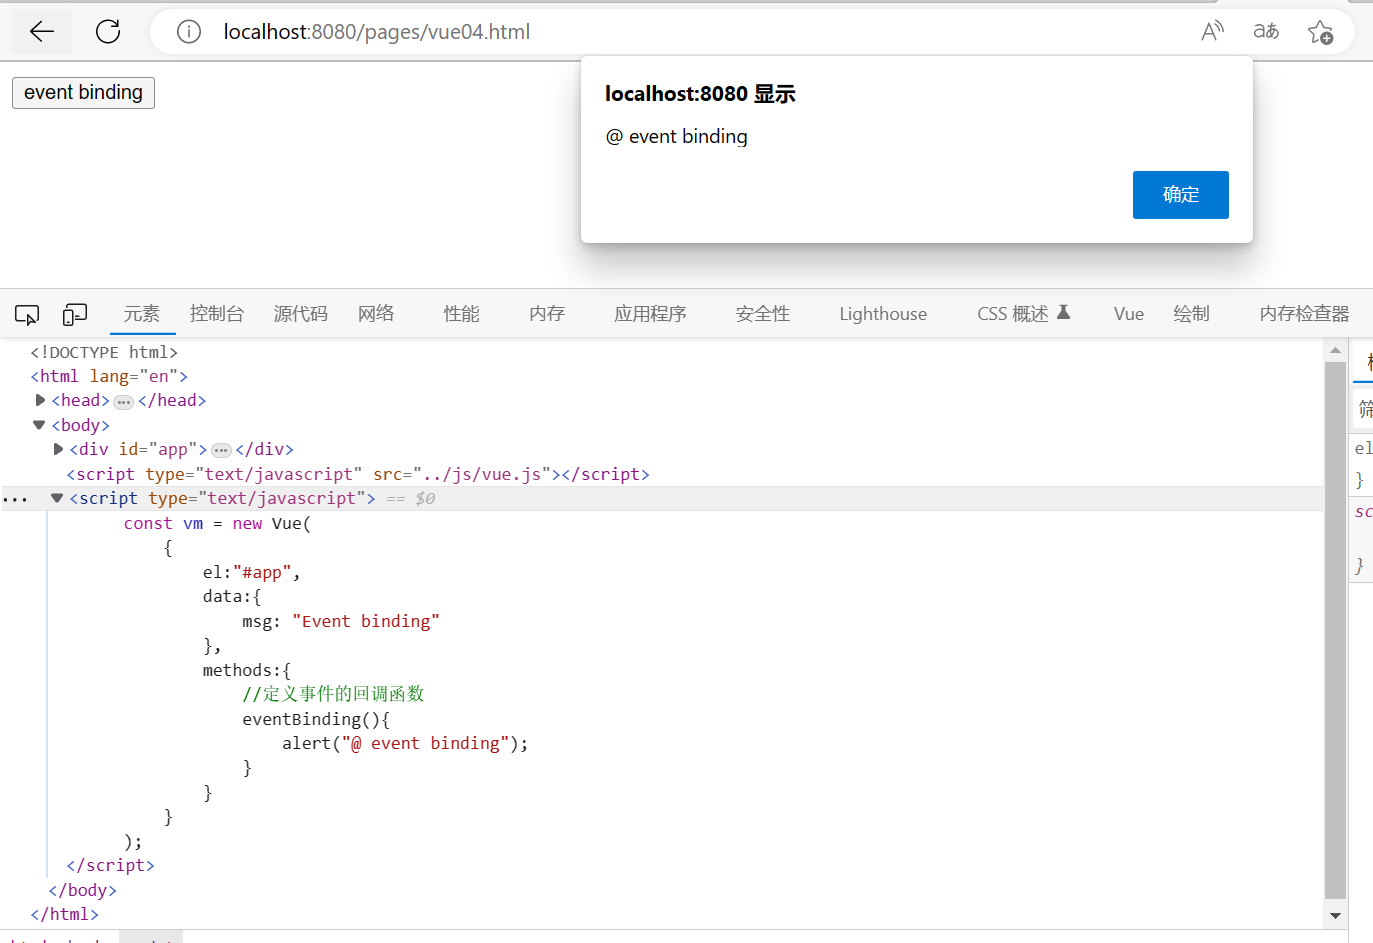Open the 应用程序 tab
Screen dimensions: 1373x943
click(x=650, y=314)
